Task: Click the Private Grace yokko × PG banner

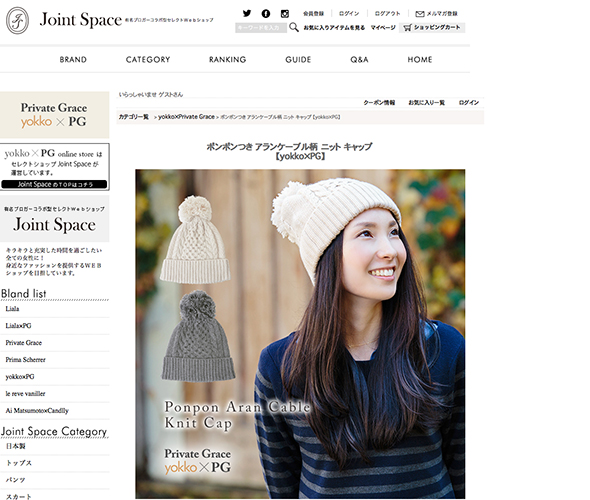Action: pyautogui.click(x=55, y=115)
